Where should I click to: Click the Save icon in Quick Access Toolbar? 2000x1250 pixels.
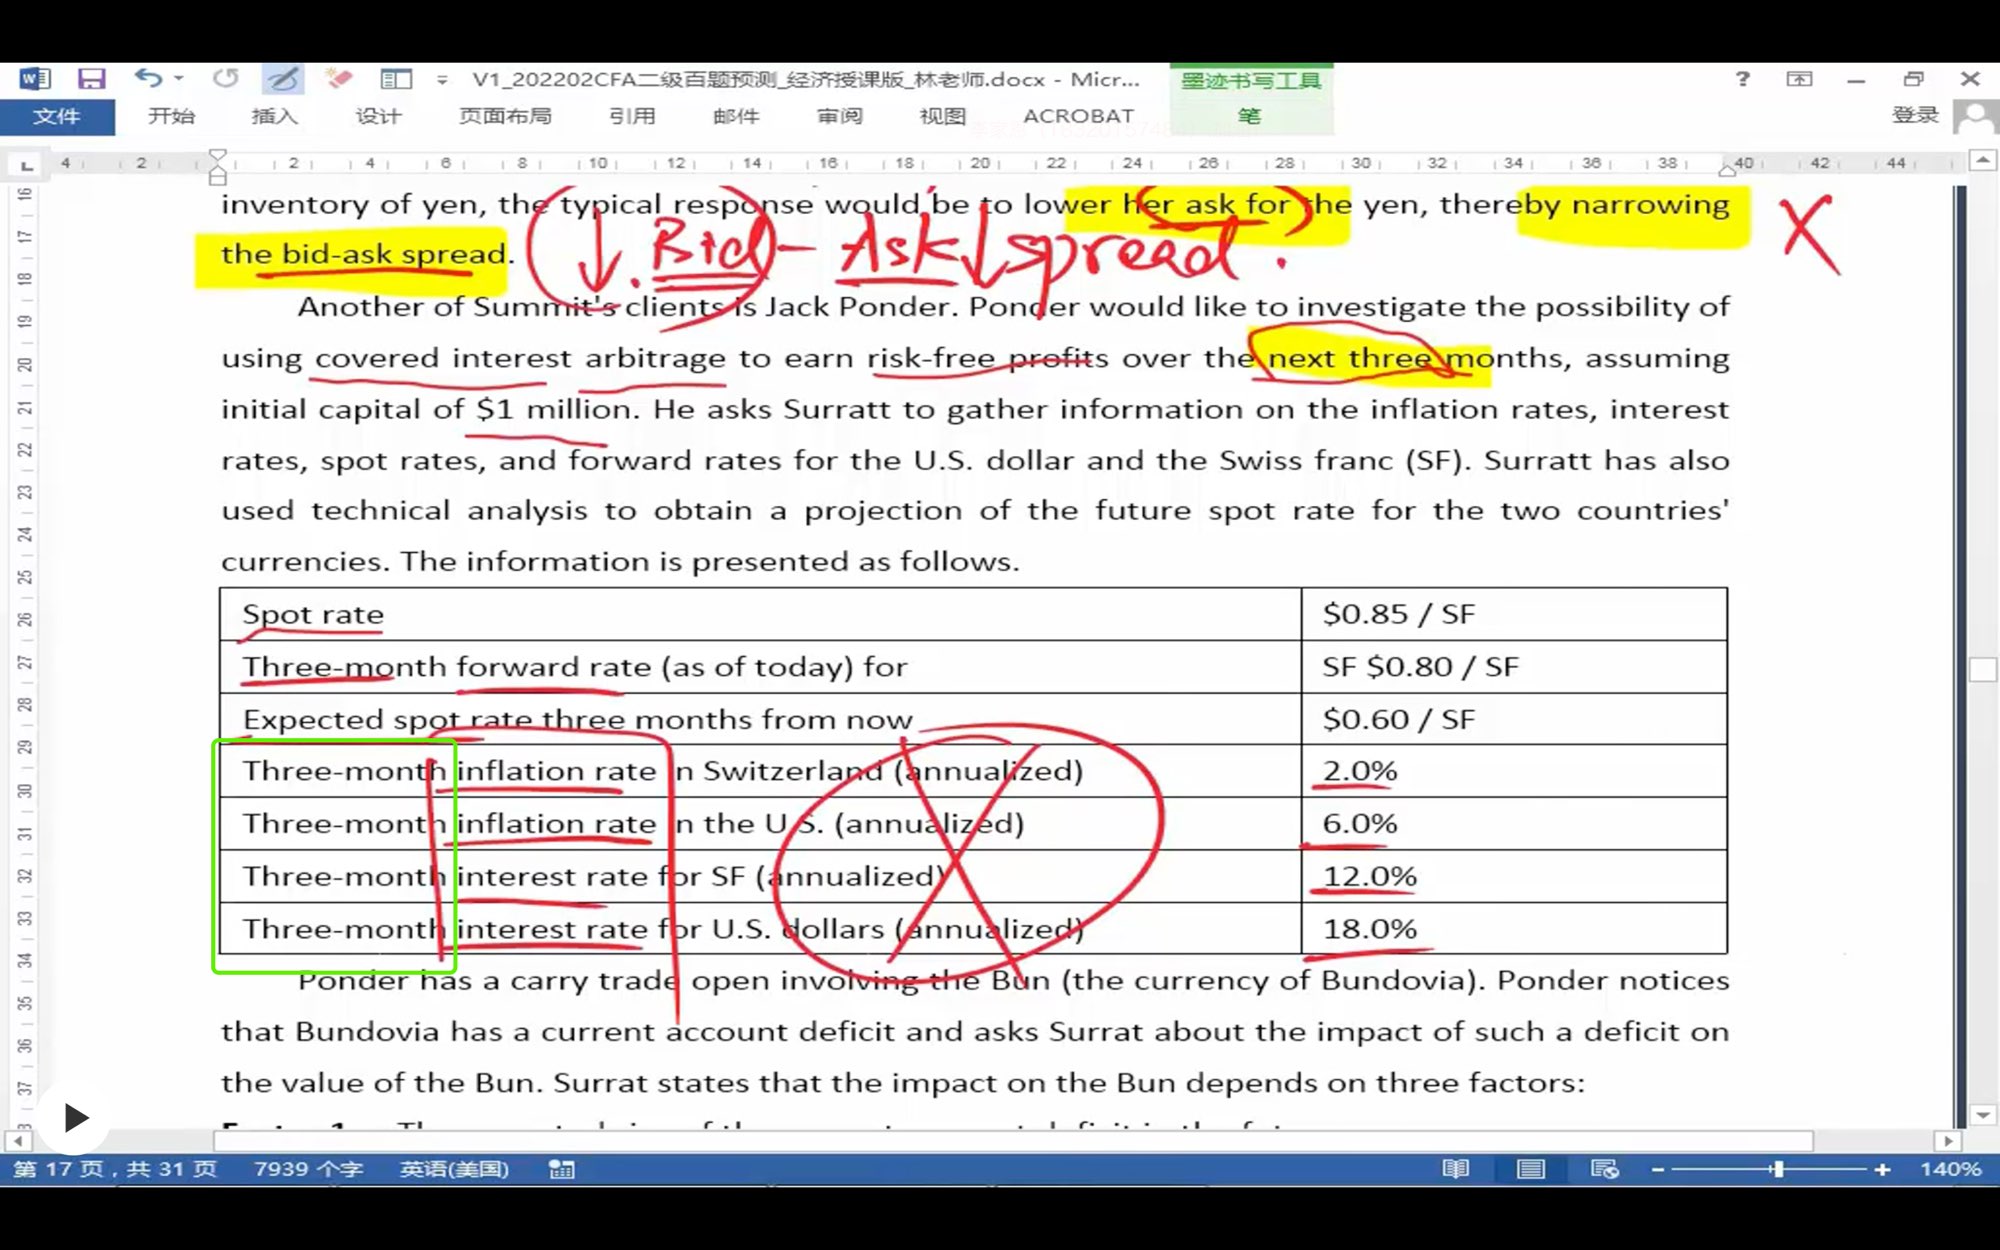92,79
